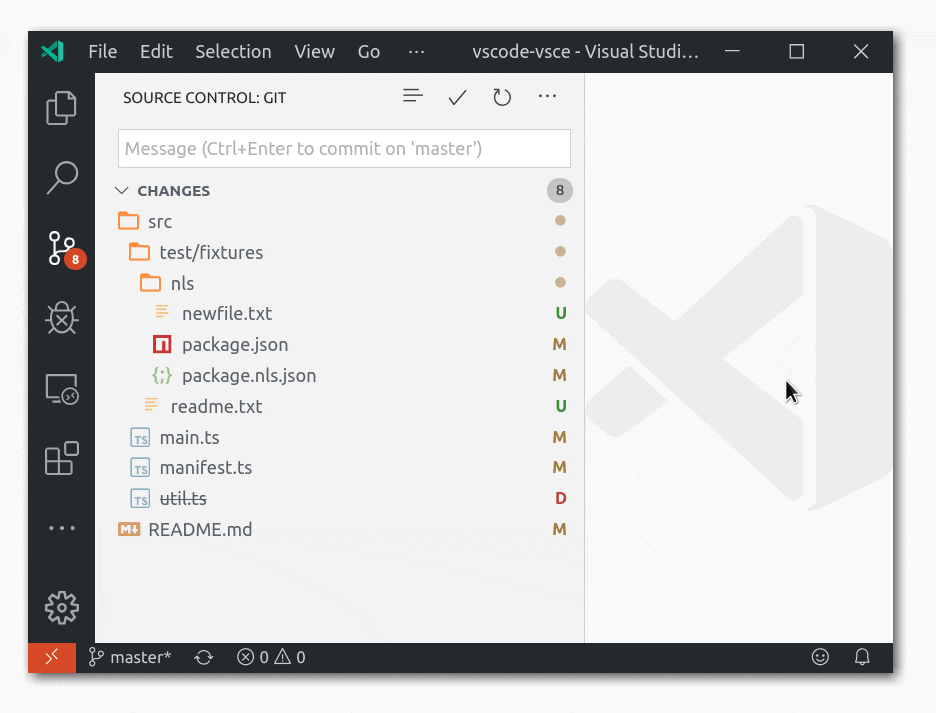
Task: Open the Run and Debug view
Action: pyautogui.click(x=61, y=319)
